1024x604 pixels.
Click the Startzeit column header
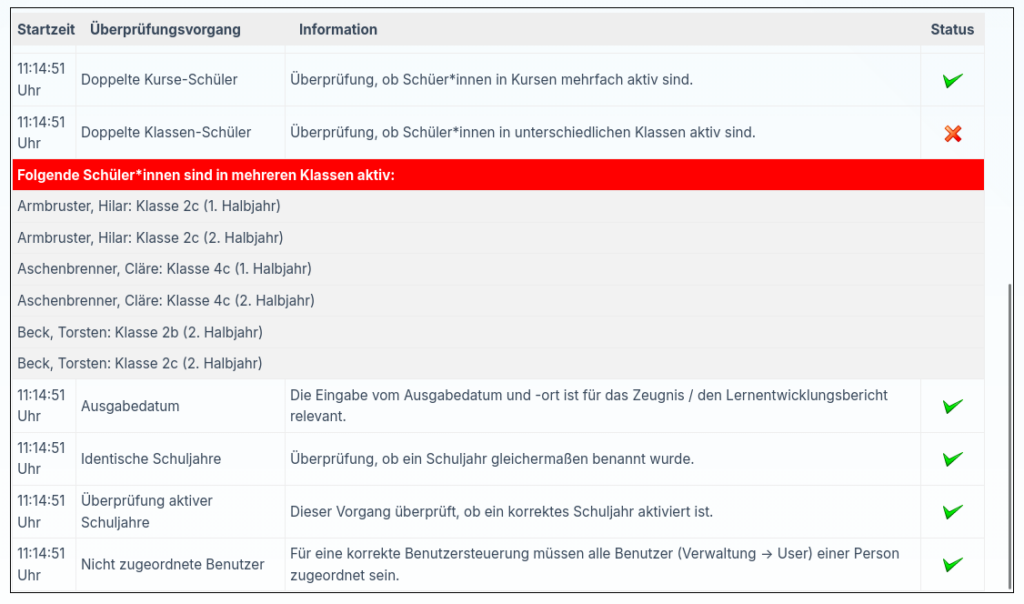coord(43,30)
